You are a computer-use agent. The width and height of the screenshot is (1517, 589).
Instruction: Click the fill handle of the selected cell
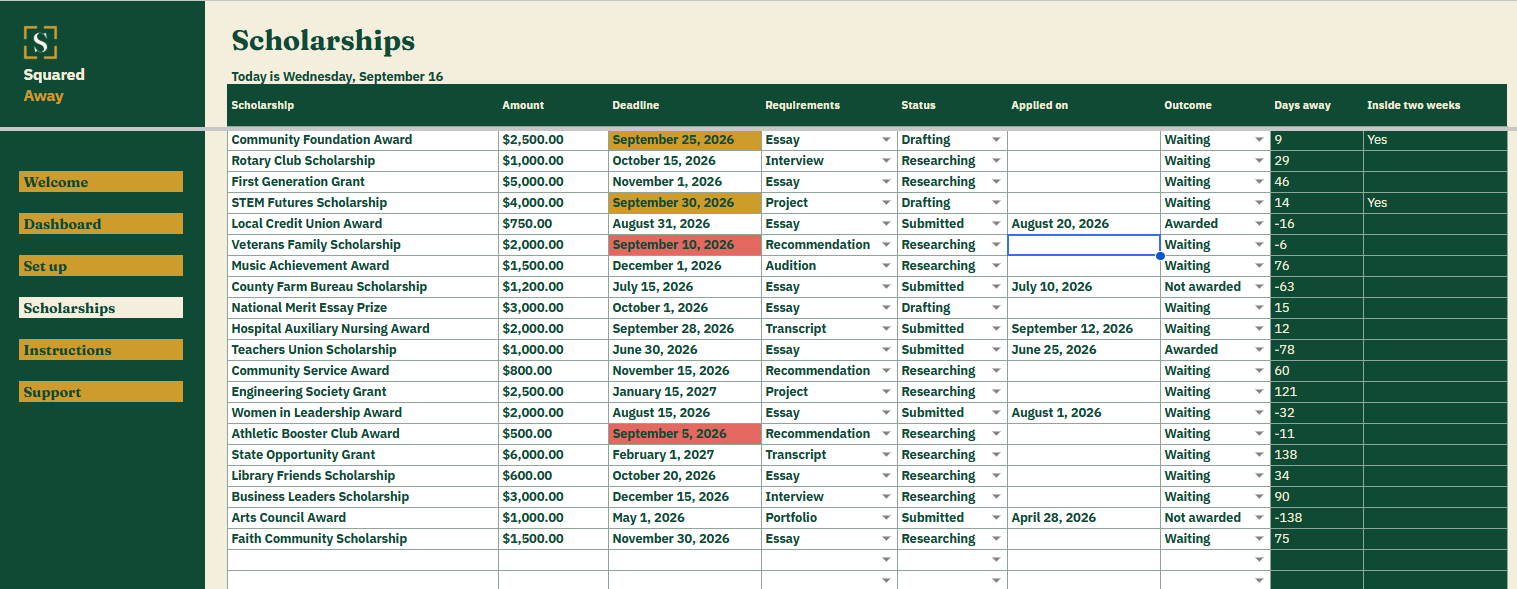pyautogui.click(x=1160, y=256)
